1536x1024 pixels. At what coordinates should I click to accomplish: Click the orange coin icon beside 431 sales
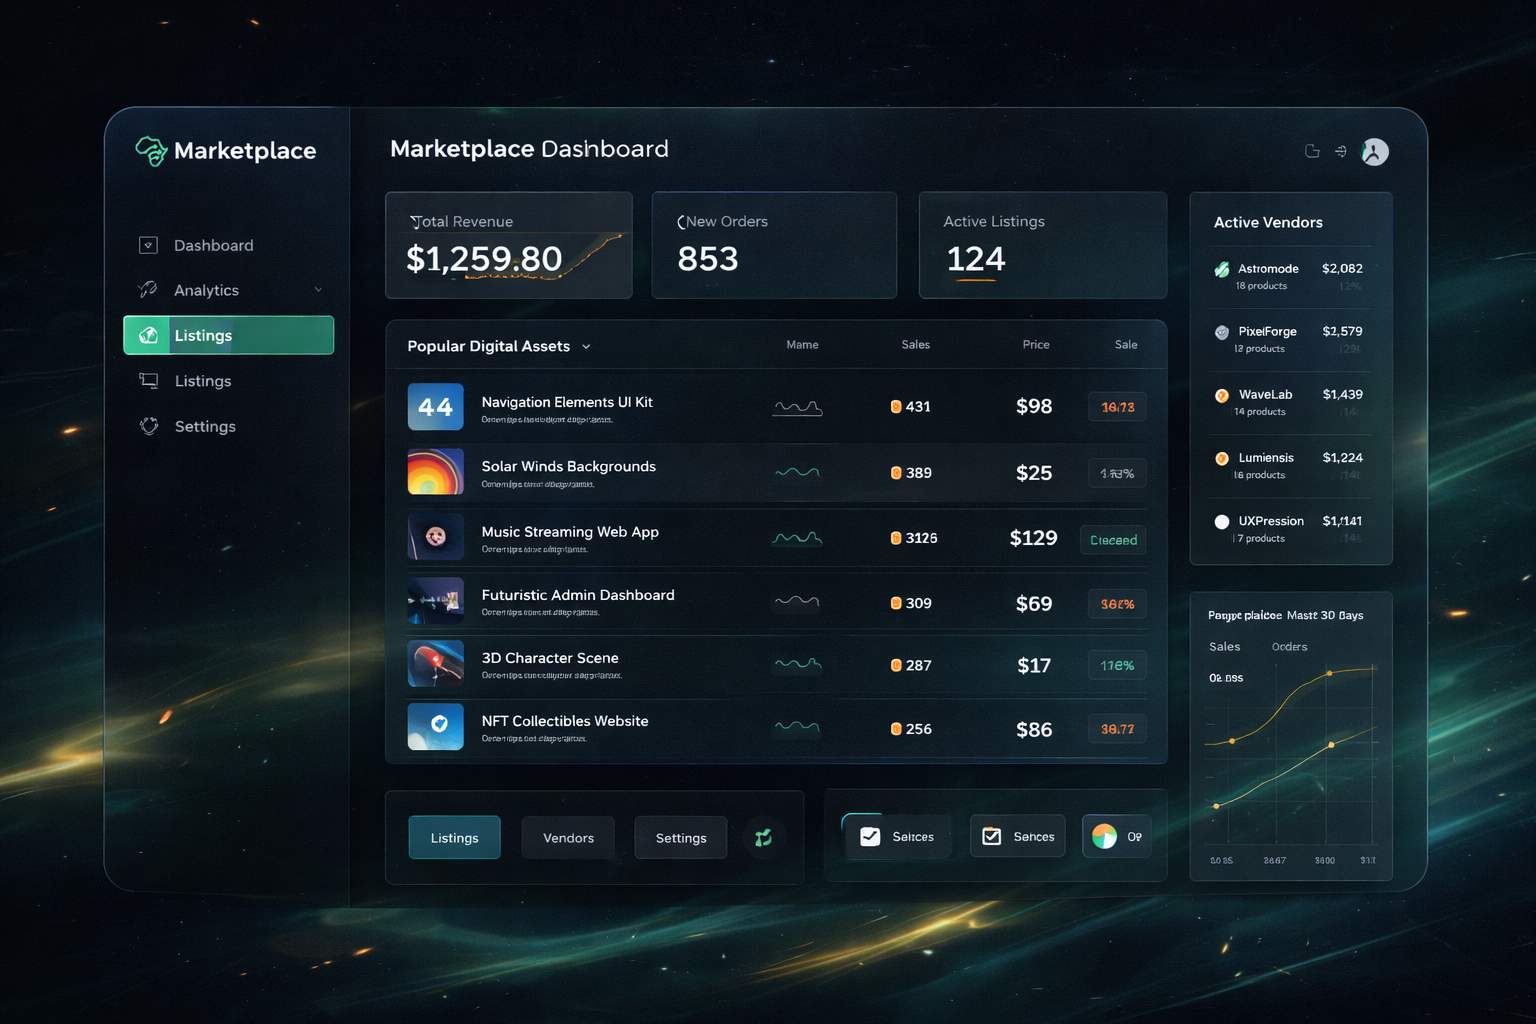(x=895, y=406)
